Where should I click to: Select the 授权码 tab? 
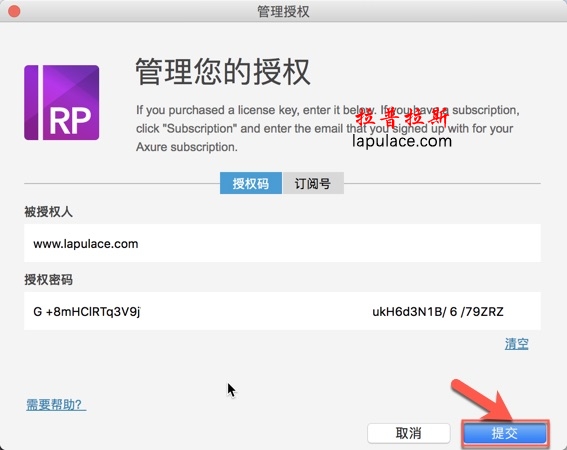(x=251, y=183)
